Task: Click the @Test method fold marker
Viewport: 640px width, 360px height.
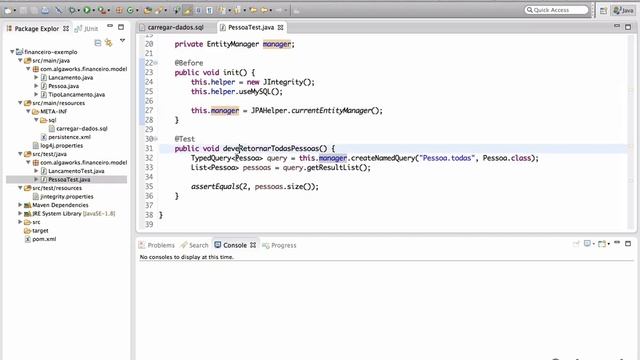Action: point(156,139)
